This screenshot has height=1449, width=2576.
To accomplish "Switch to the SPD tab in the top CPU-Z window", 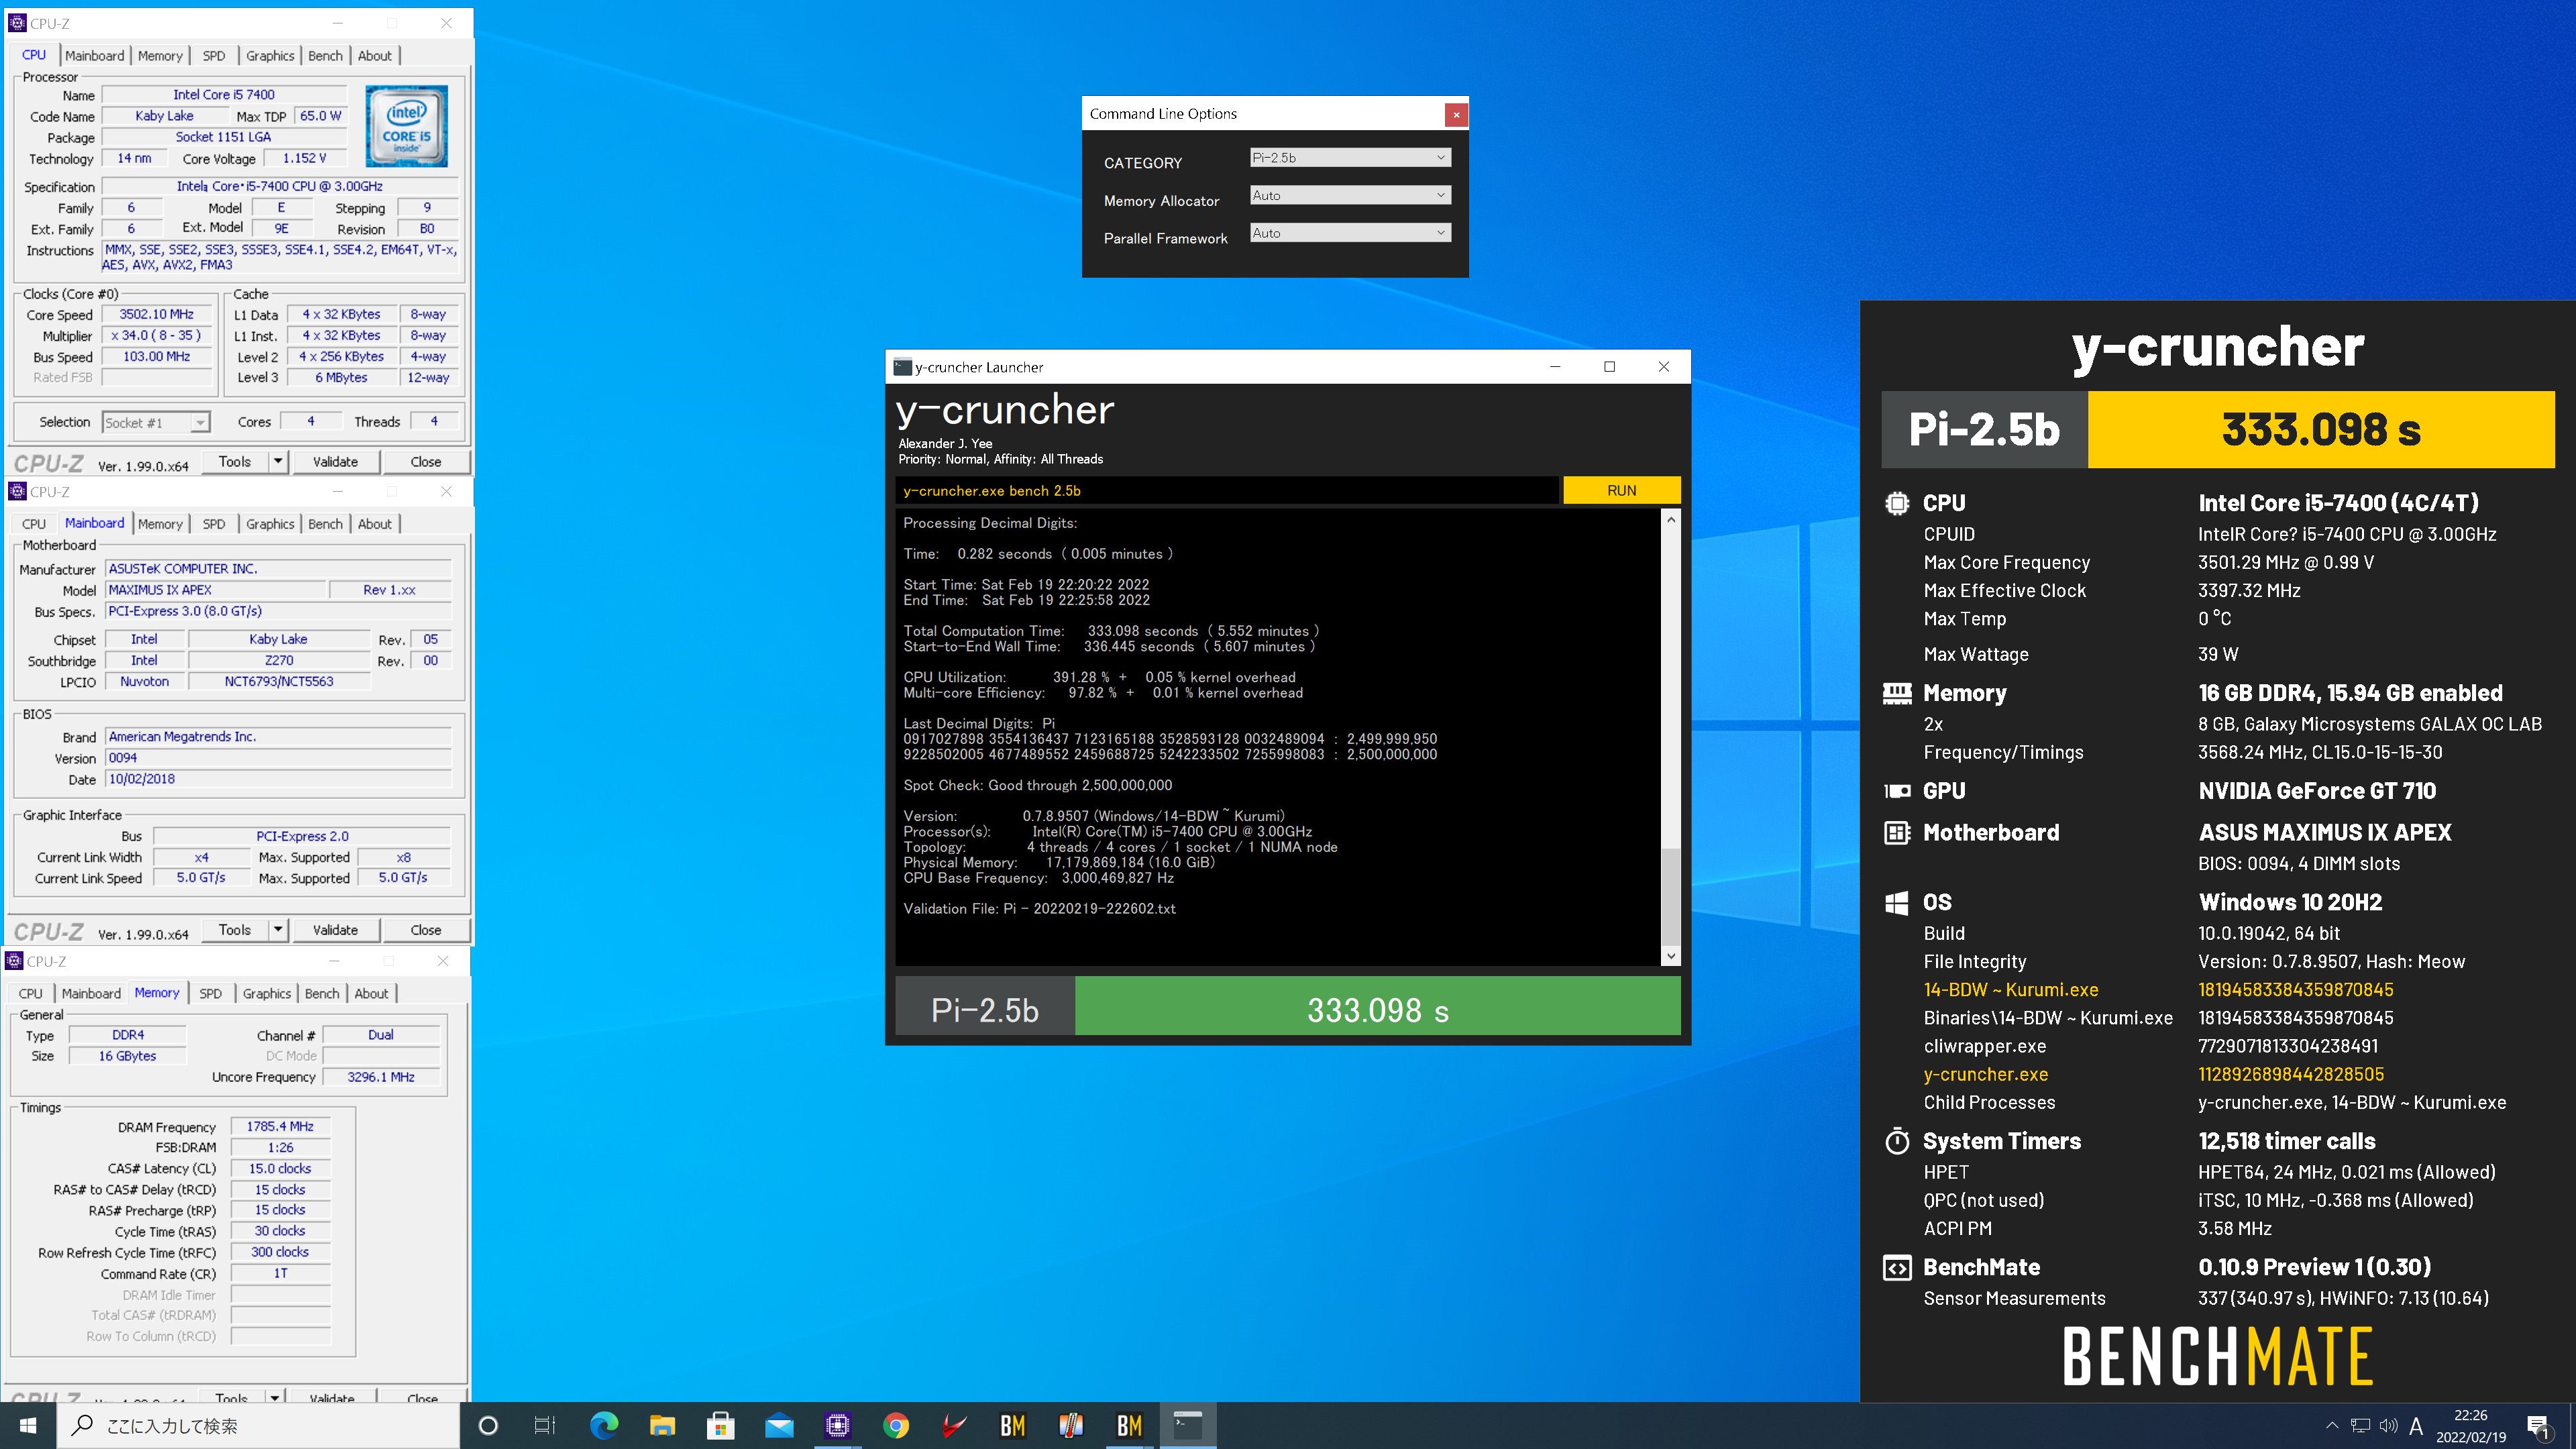I will (213, 56).
